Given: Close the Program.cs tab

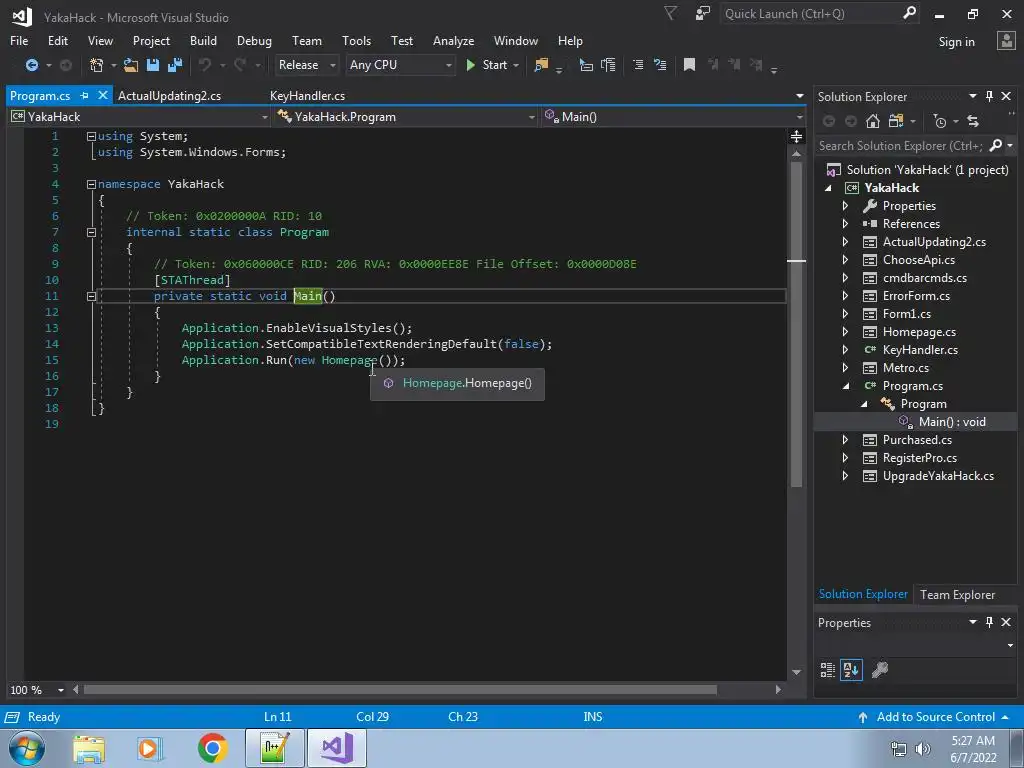Looking at the screenshot, I should coord(103,95).
